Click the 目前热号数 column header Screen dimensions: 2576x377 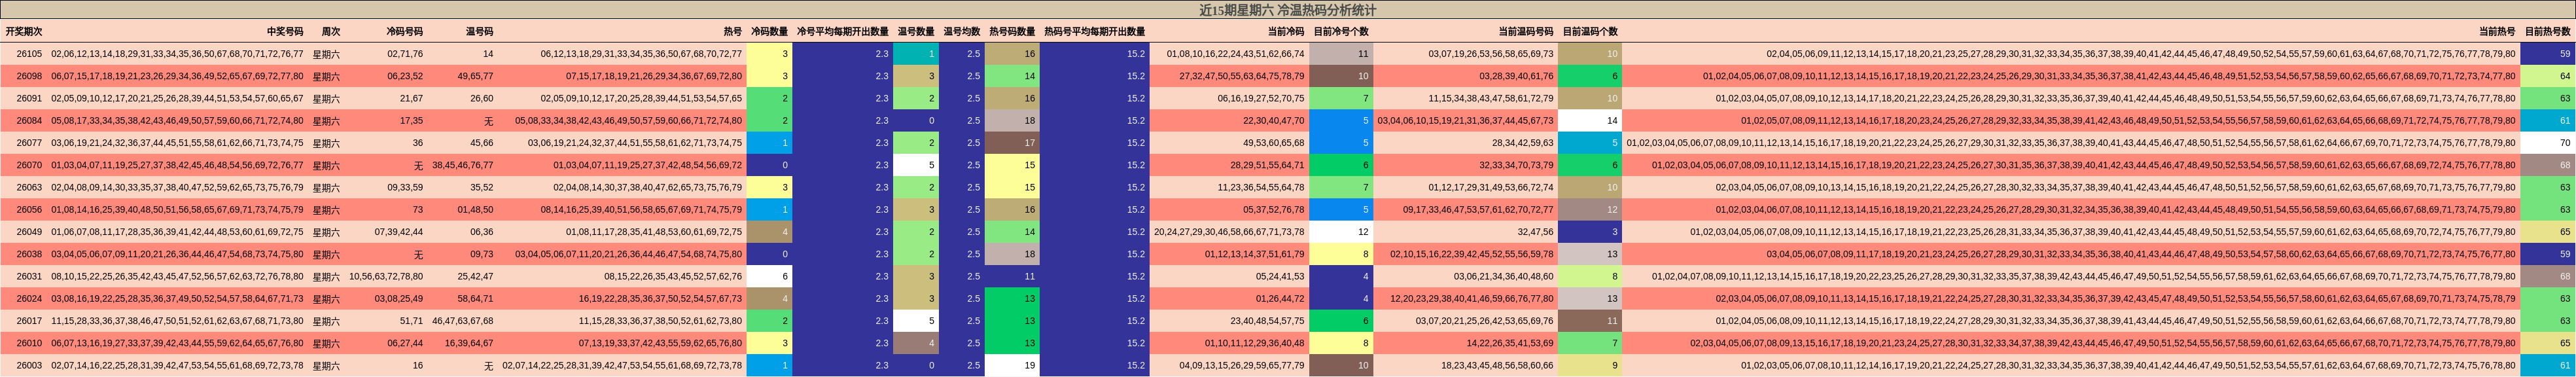coord(2547,32)
